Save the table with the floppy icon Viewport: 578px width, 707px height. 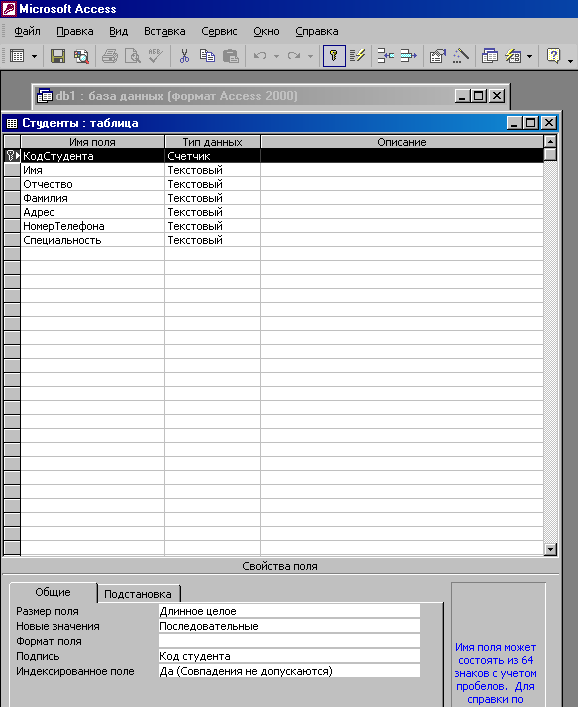coord(58,56)
